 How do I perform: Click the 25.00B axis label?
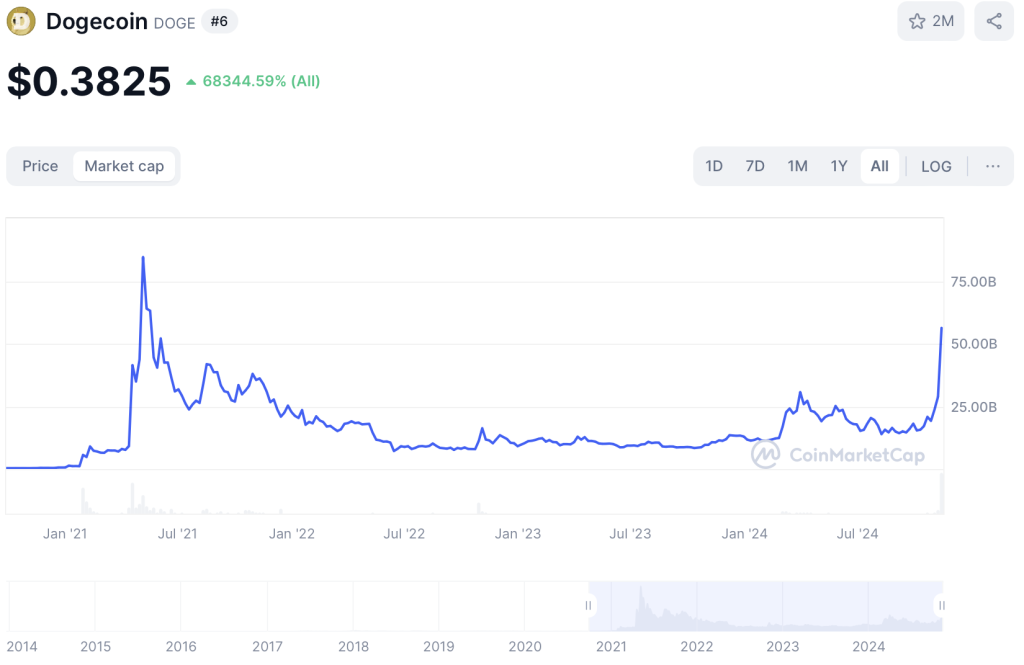pyautogui.click(x=974, y=408)
